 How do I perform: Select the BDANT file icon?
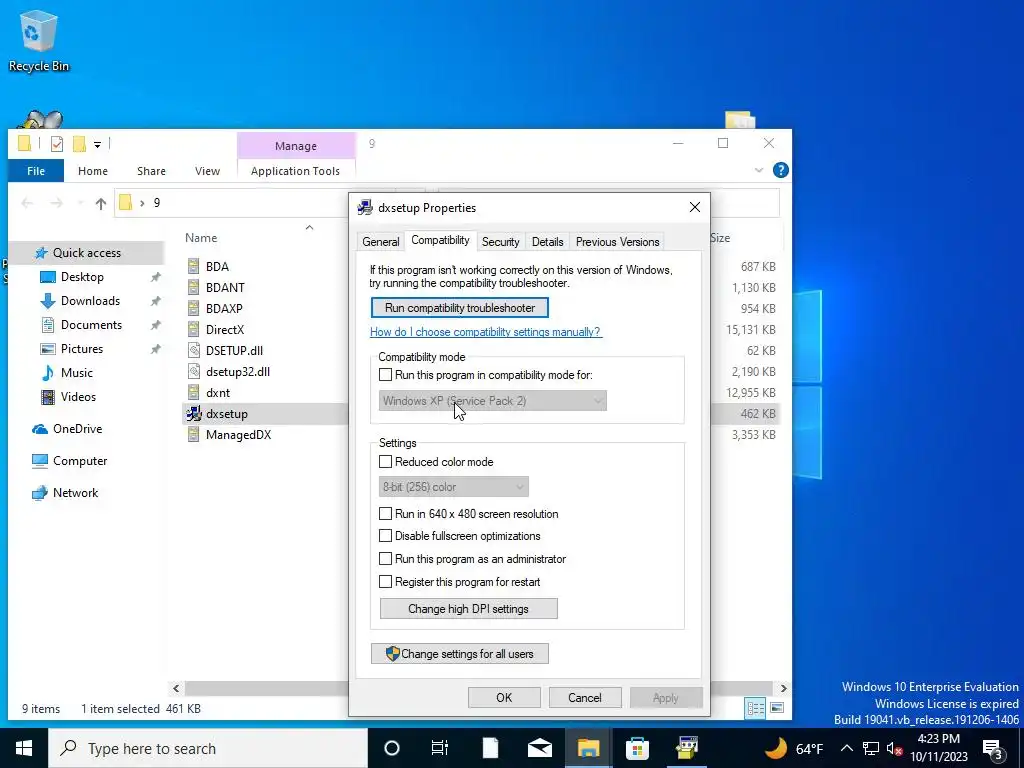point(193,287)
